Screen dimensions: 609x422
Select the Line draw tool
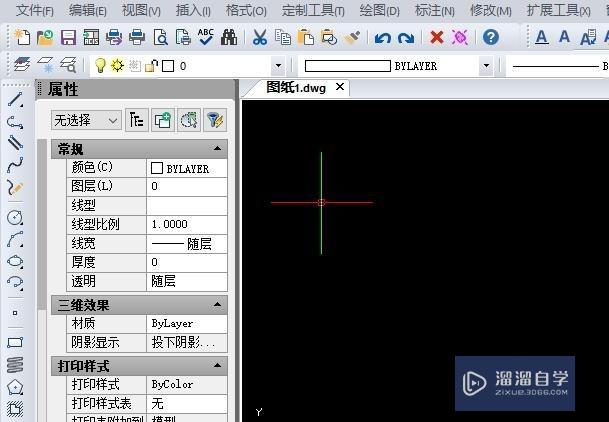pyautogui.click(x=15, y=99)
